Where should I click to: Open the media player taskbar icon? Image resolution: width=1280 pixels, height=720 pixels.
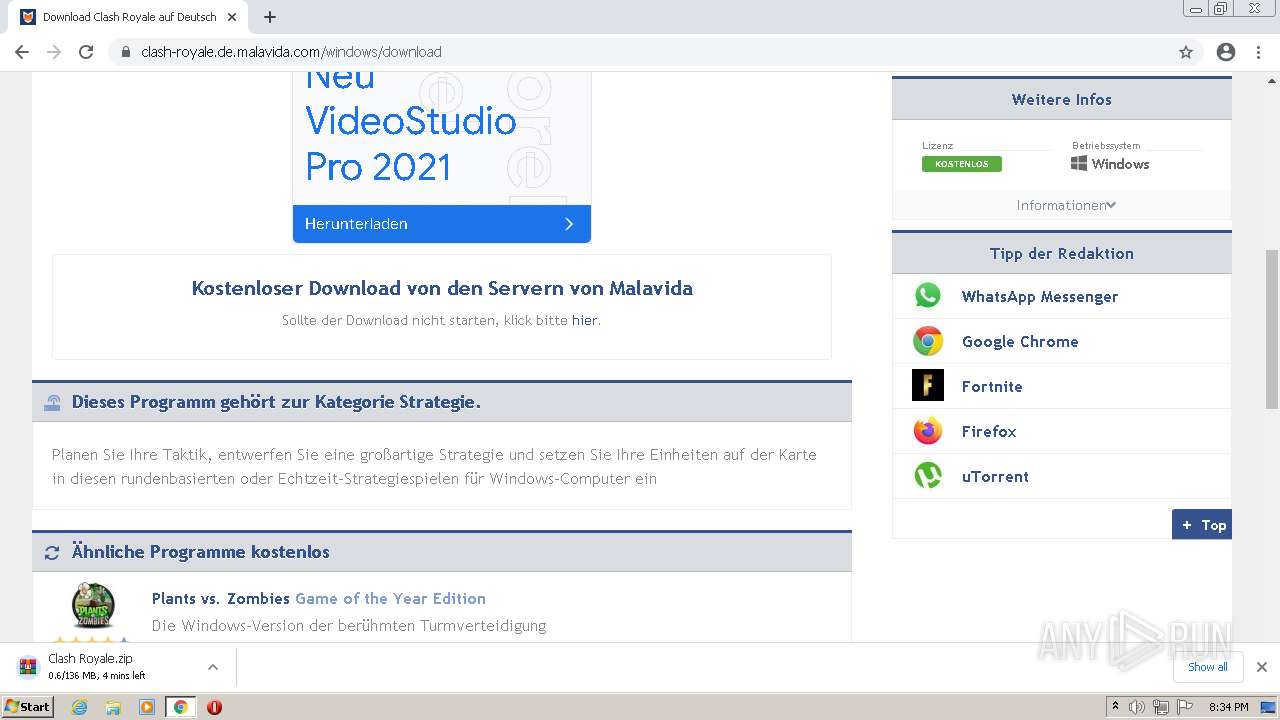click(147, 707)
